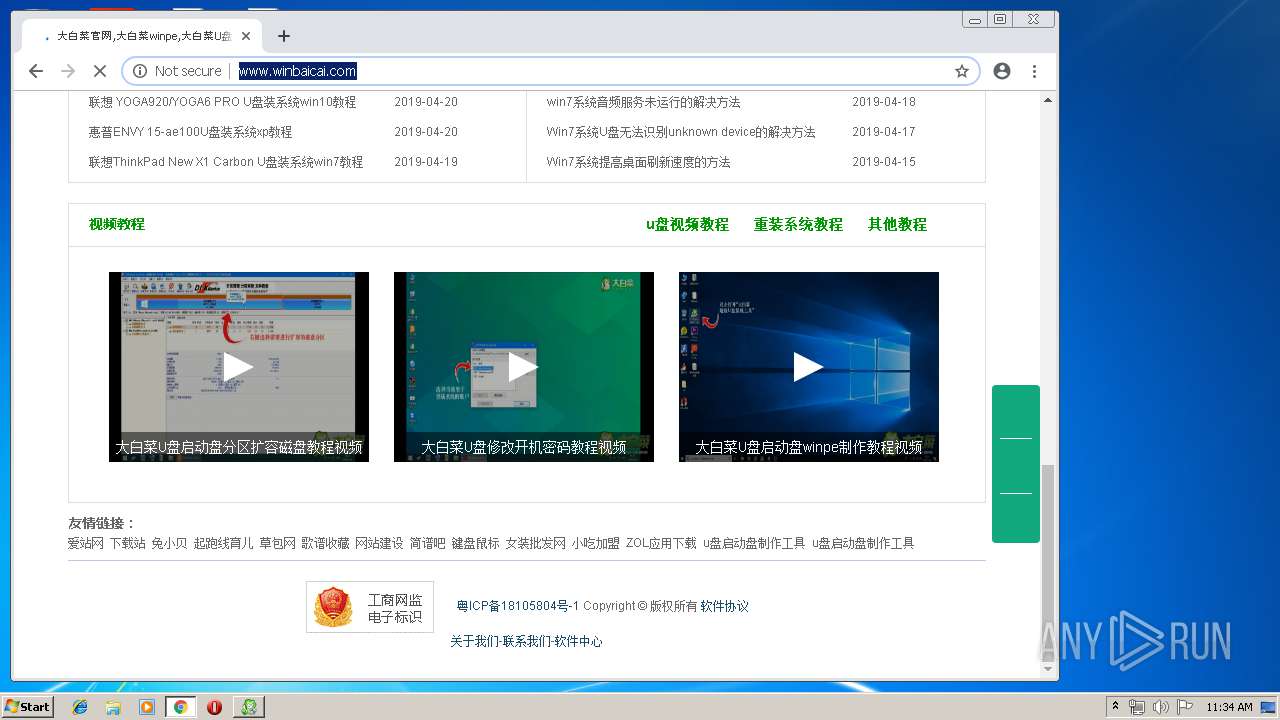
Task: Launch Internet Explorer from taskbar
Action: pyautogui.click(x=80, y=707)
